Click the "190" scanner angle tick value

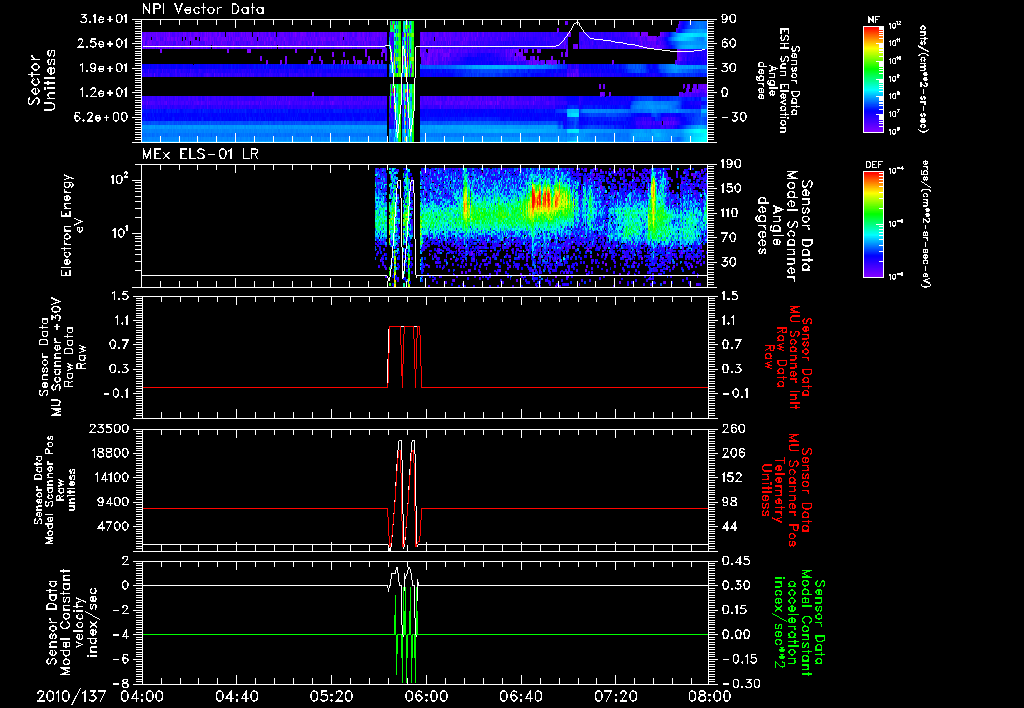[x=733, y=164]
